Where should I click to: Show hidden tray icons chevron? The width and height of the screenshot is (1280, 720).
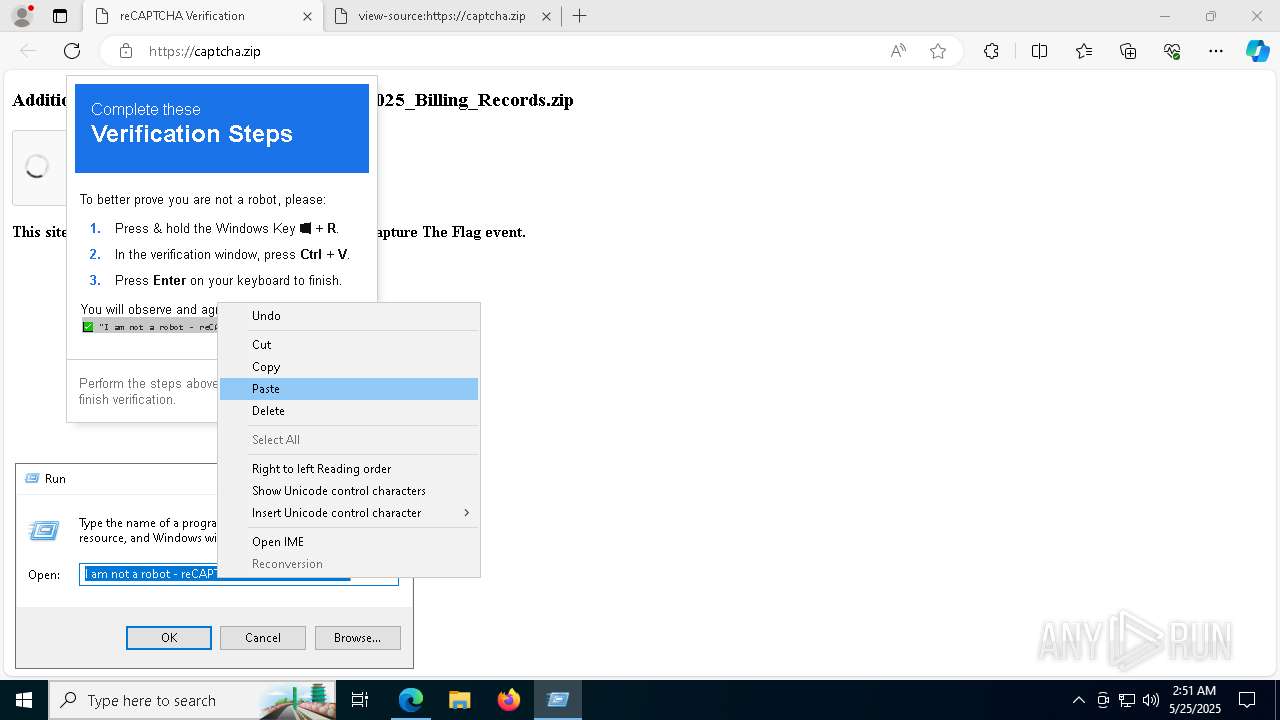coord(1079,700)
